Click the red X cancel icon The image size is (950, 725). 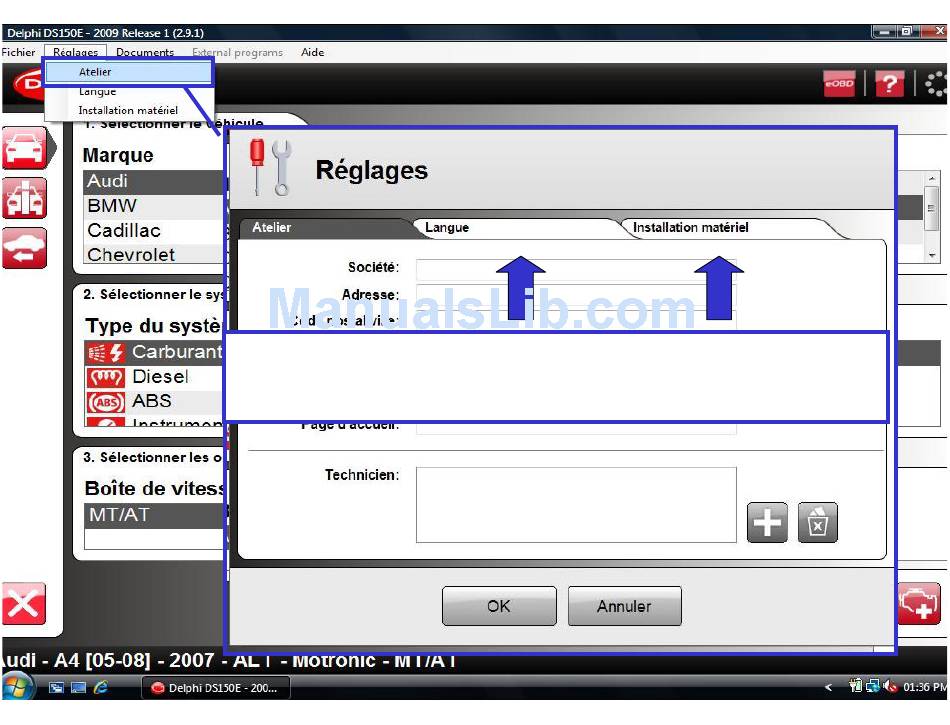click(x=24, y=603)
